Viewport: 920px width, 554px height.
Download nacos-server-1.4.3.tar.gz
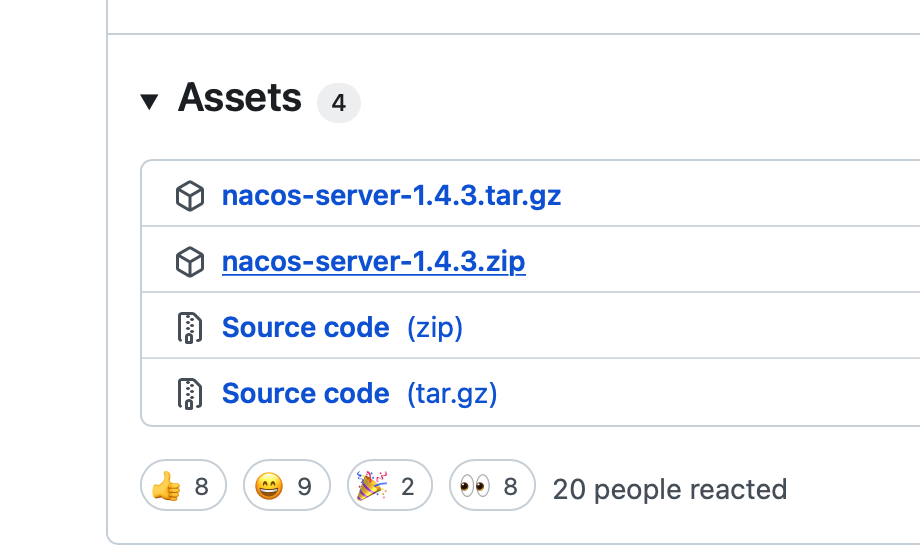391,195
